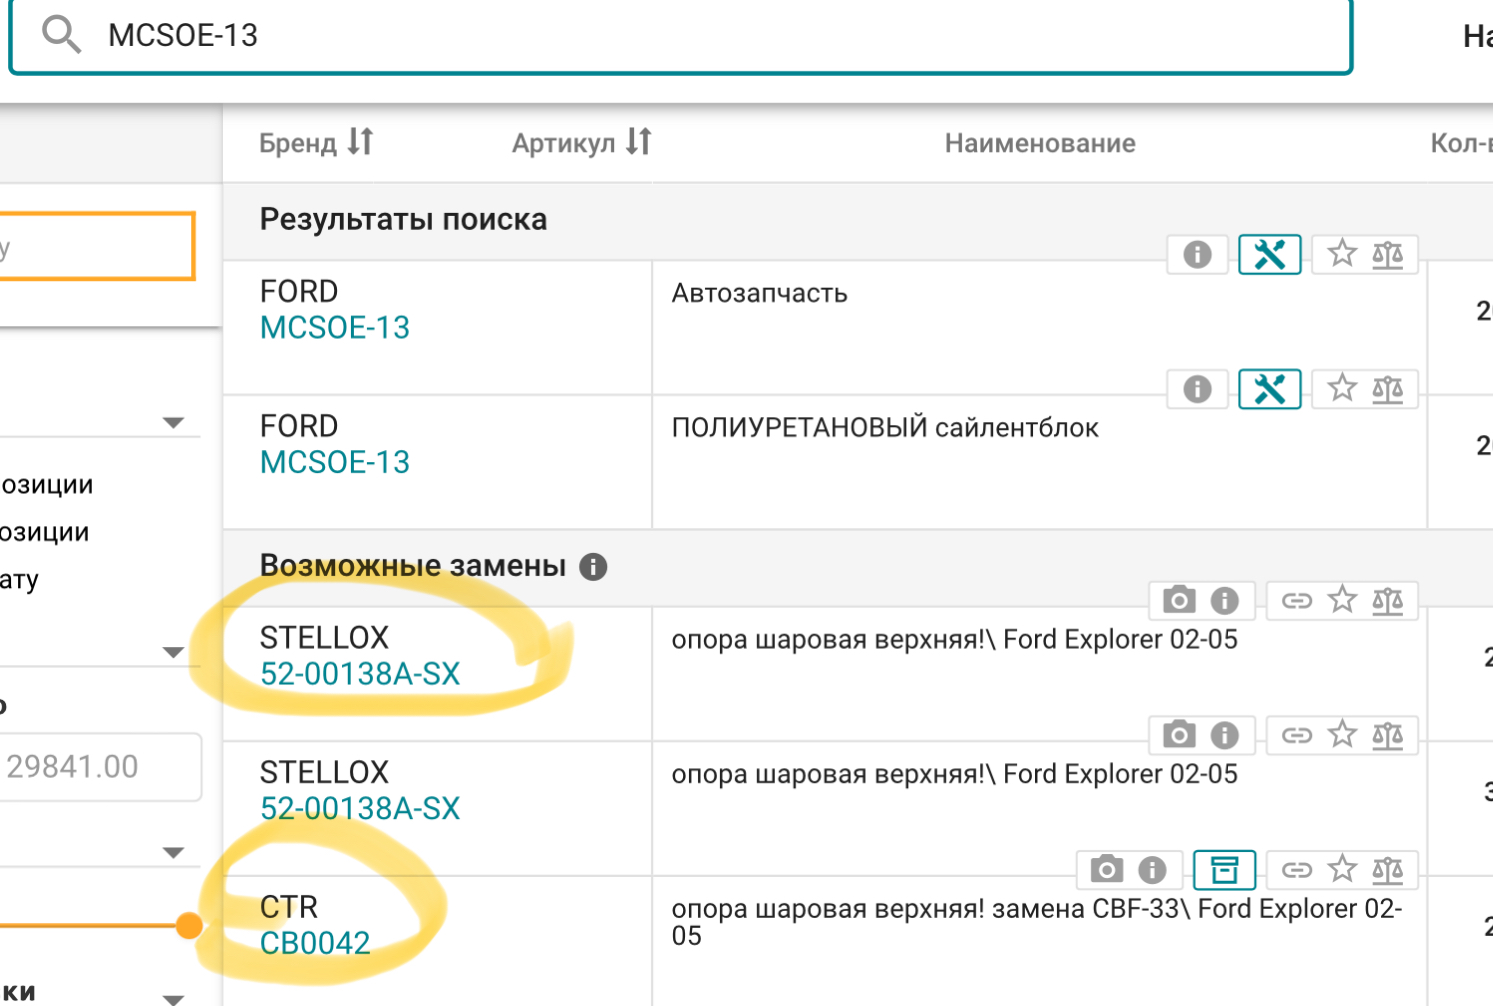This screenshot has width=1493, height=1006.
Task: Open info for the ПОЛИУРЕТАНОВЫЙ сайлентблок row
Action: [1197, 389]
